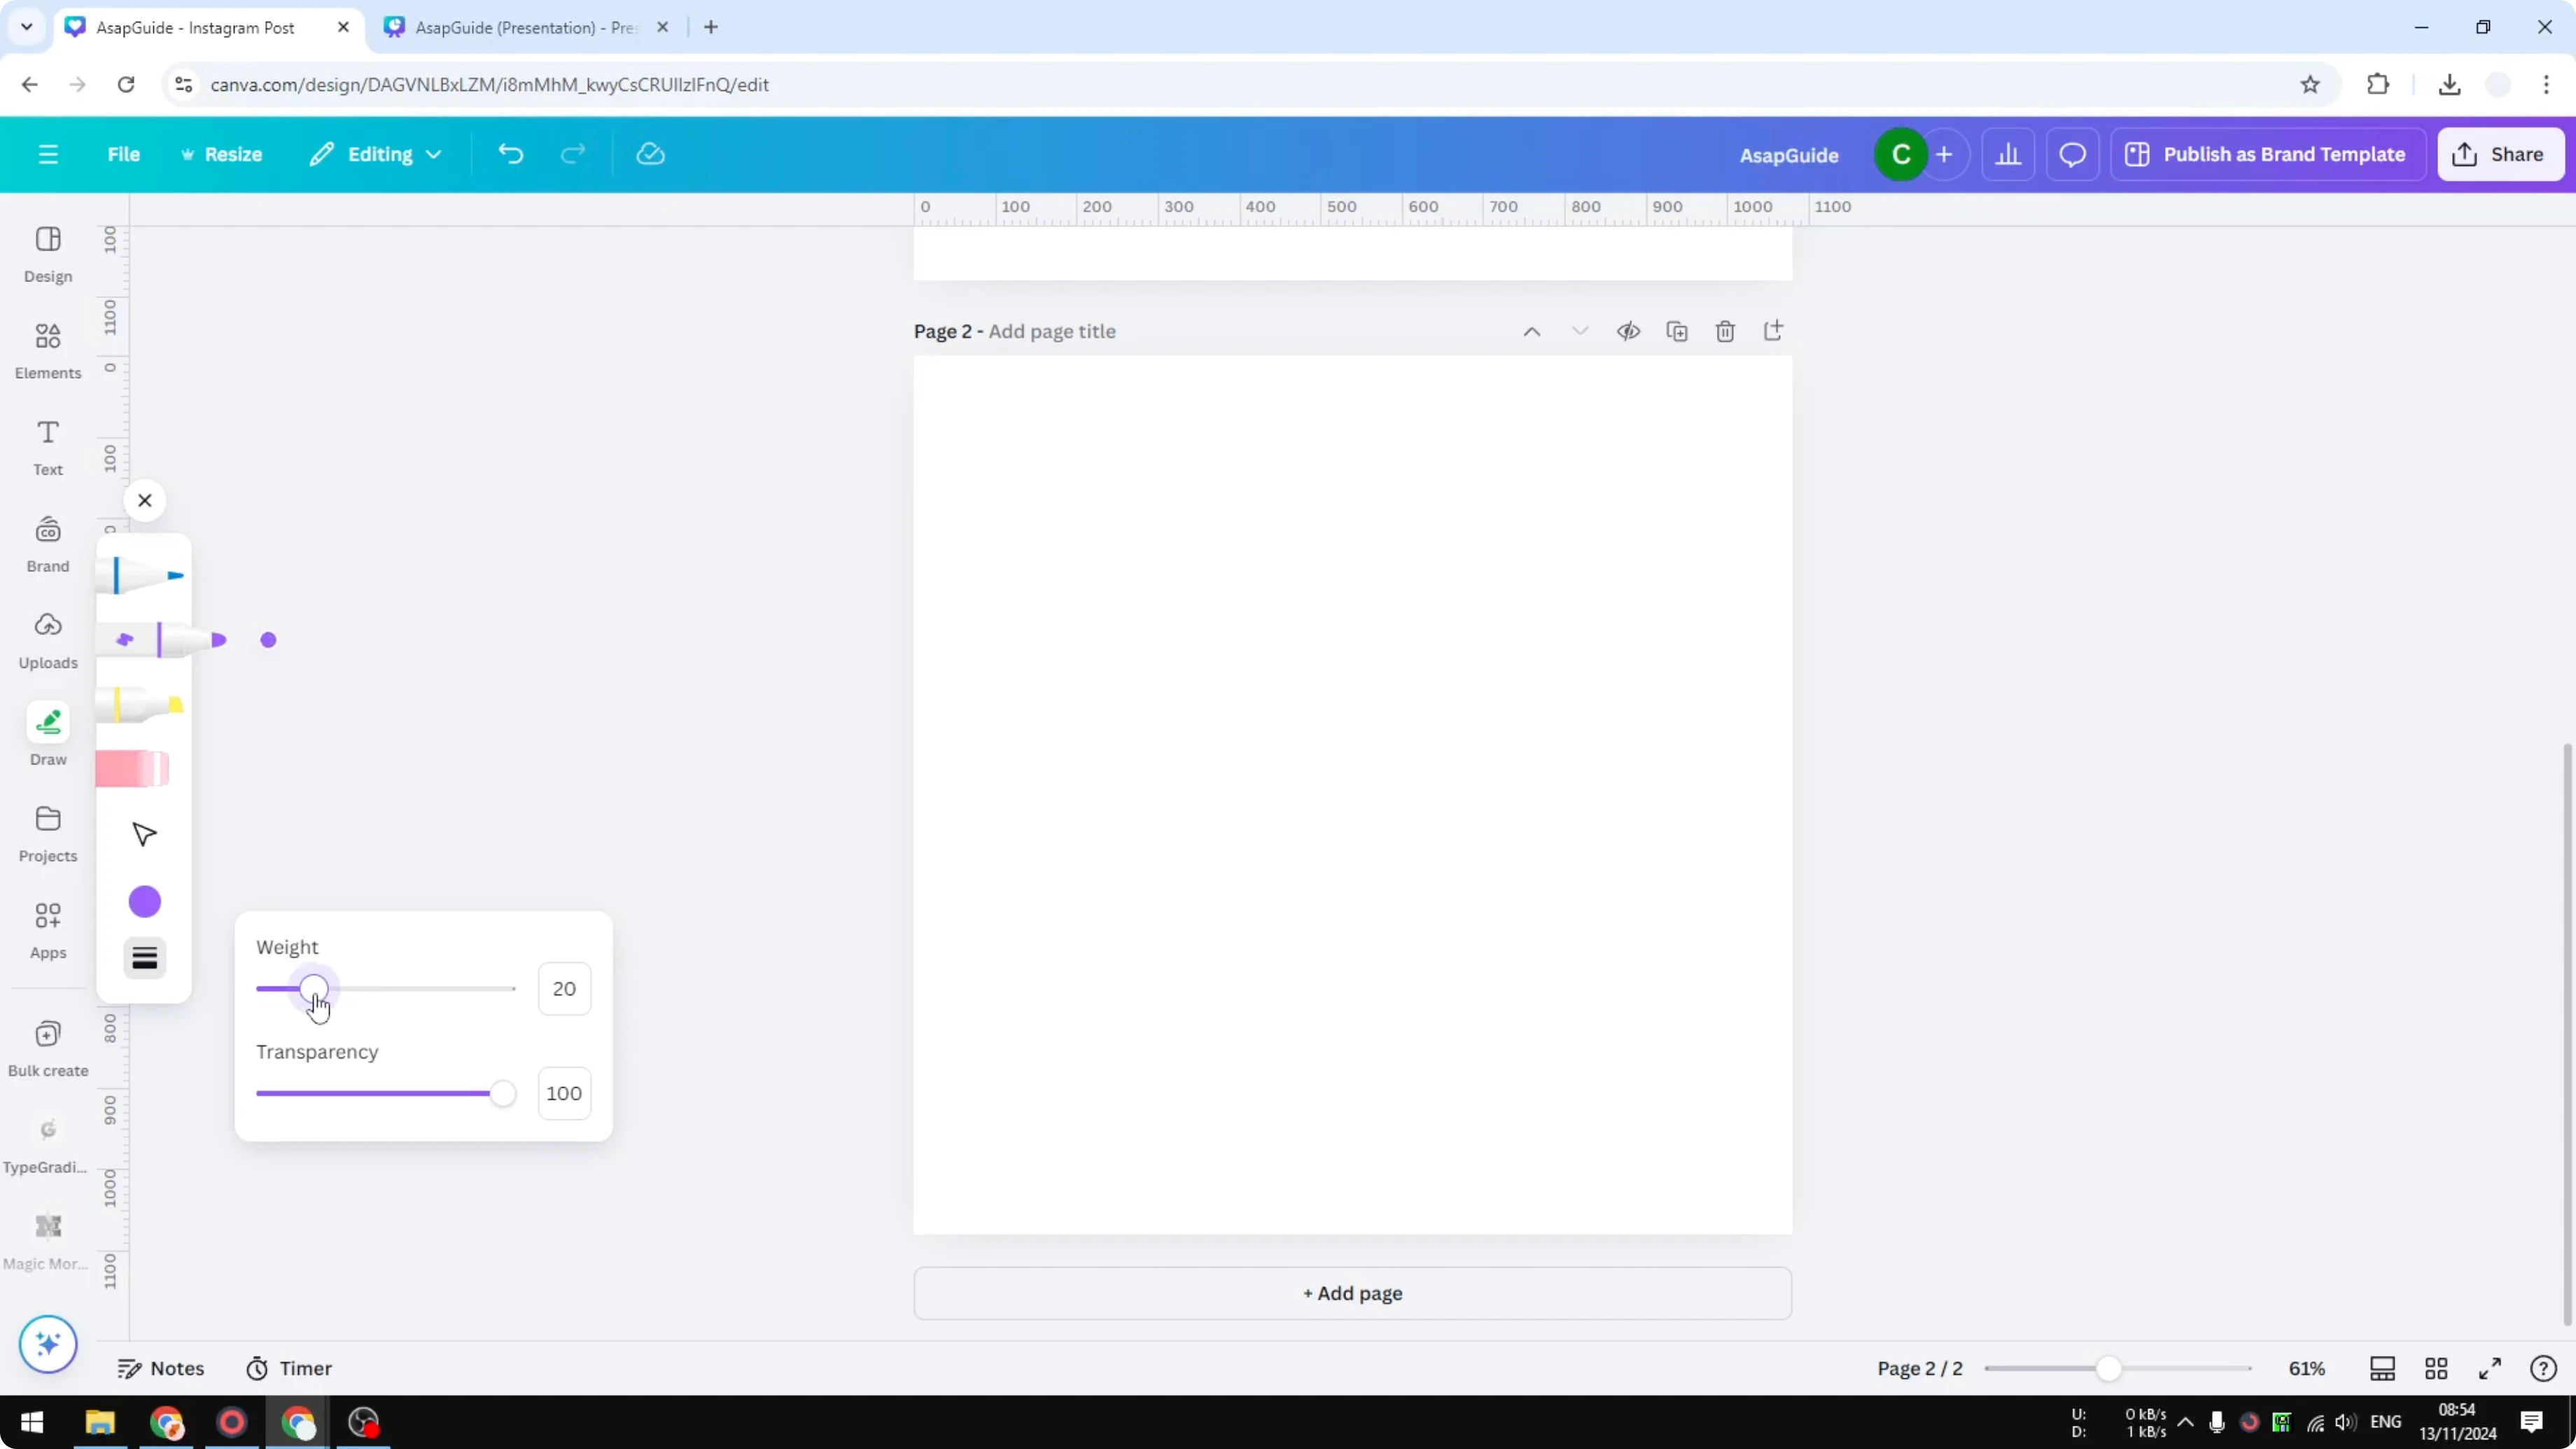Duplicate Page 2 using the copy icon
Image resolution: width=2576 pixels, height=1449 pixels.
[1677, 331]
